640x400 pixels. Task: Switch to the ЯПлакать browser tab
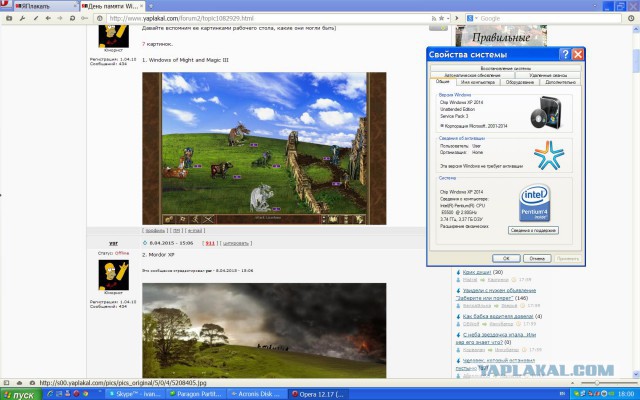46,6
